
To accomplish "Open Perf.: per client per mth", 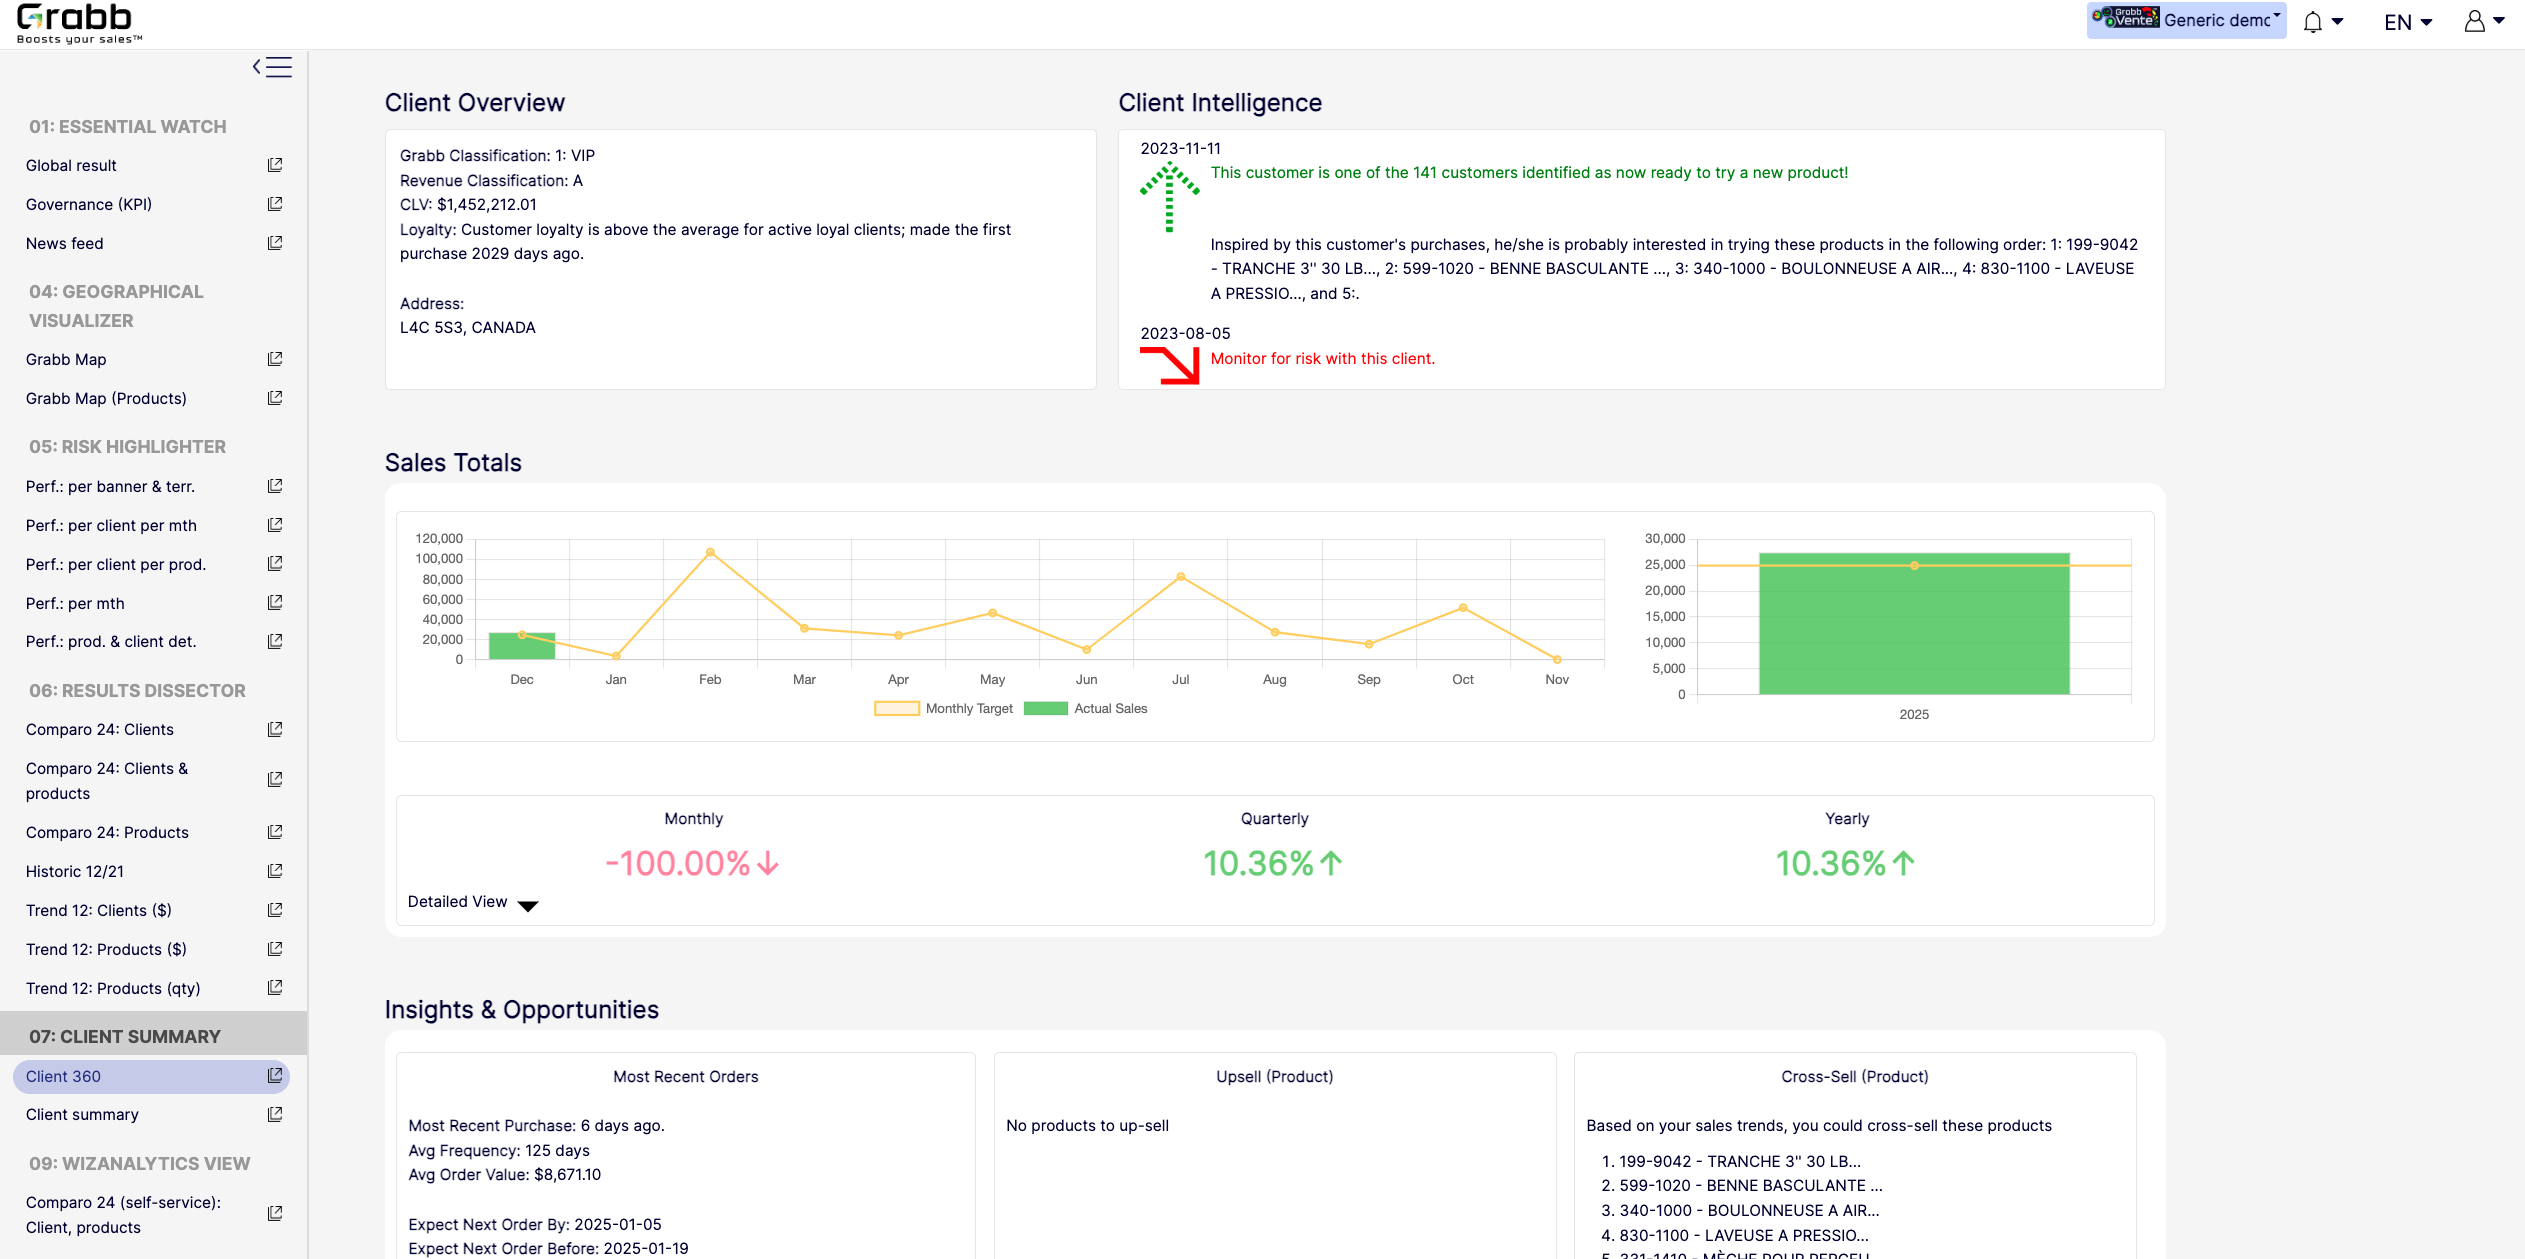I will [111, 525].
